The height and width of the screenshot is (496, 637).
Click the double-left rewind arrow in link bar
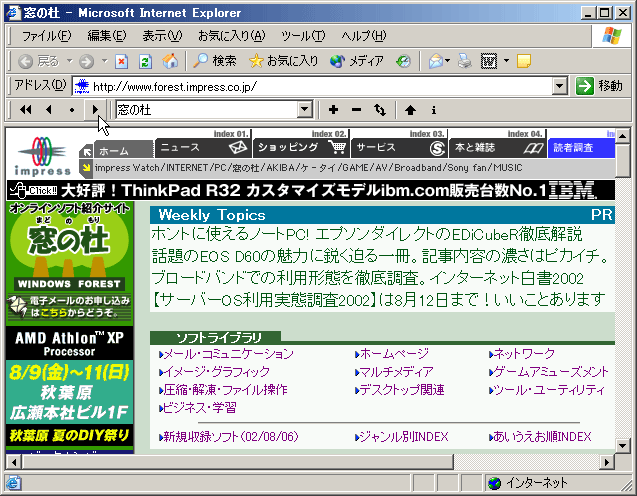[26, 110]
